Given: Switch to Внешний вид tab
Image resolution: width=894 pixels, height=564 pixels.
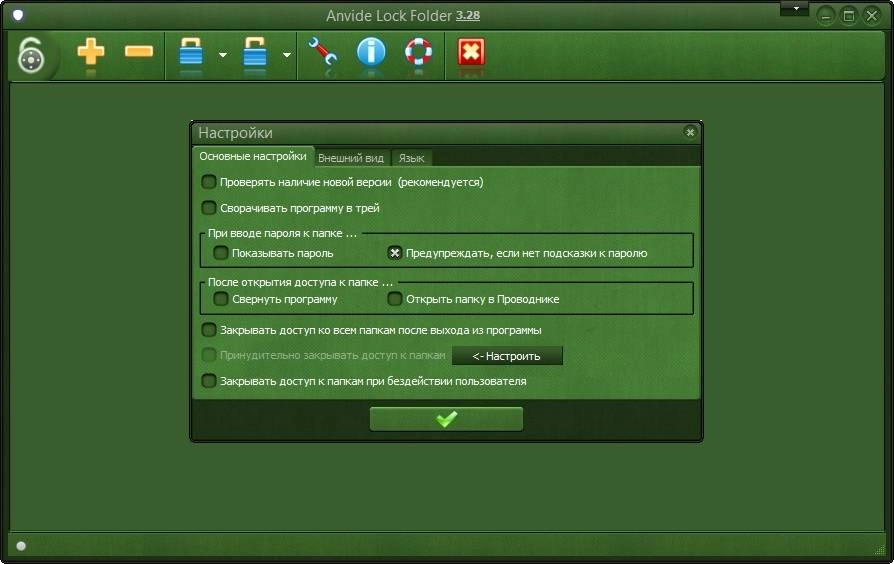Looking at the screenshot, I should (351, 158).
